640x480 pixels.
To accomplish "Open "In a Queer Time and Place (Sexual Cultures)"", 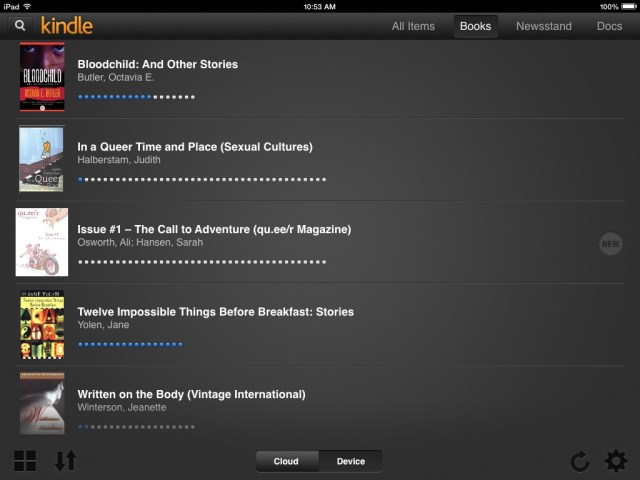I will 195,147.
